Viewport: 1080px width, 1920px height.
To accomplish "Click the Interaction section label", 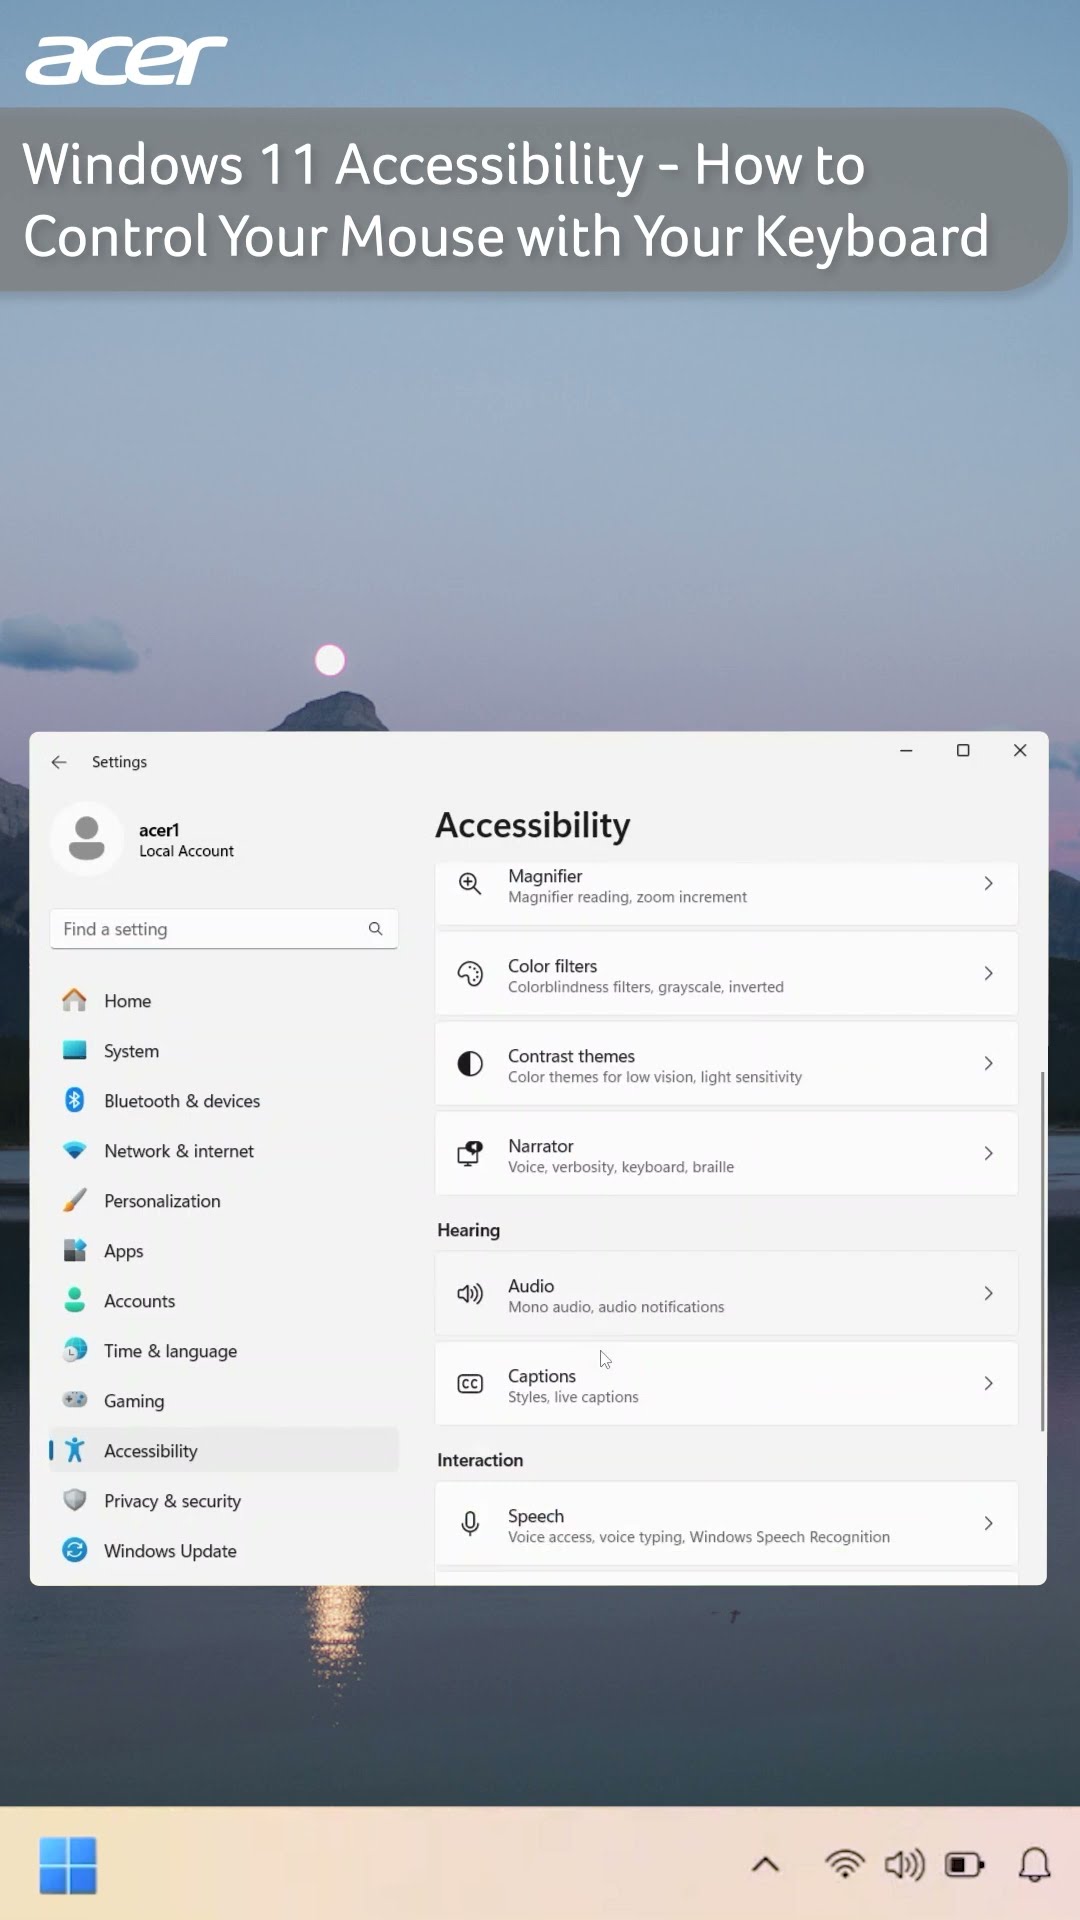I will [480, 1460].
